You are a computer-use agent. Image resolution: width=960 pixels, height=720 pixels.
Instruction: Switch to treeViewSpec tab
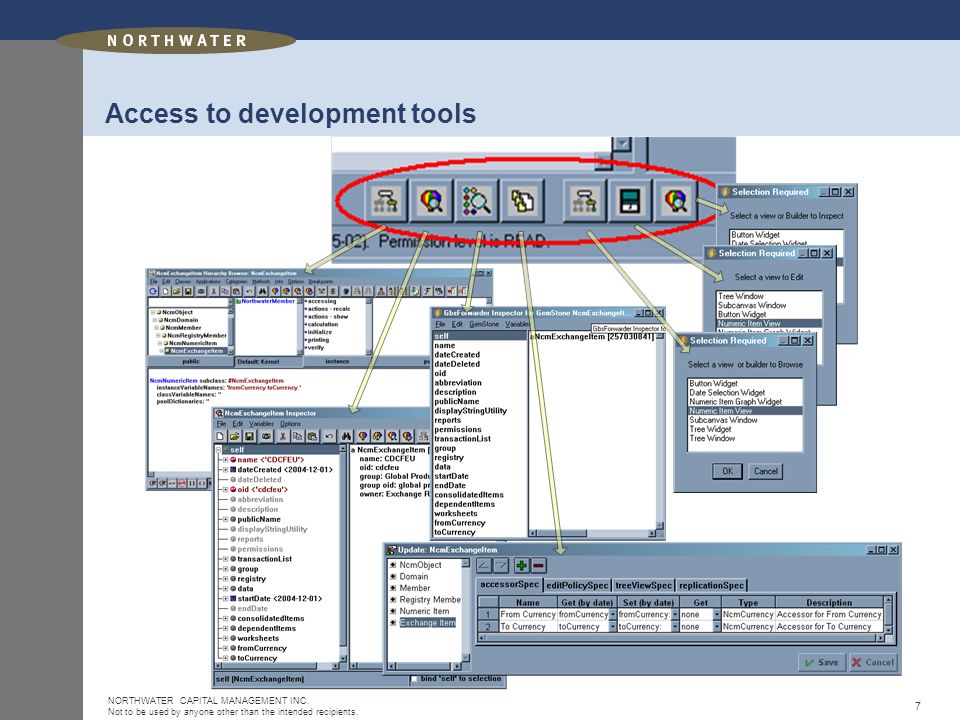(x=643, y=585)
